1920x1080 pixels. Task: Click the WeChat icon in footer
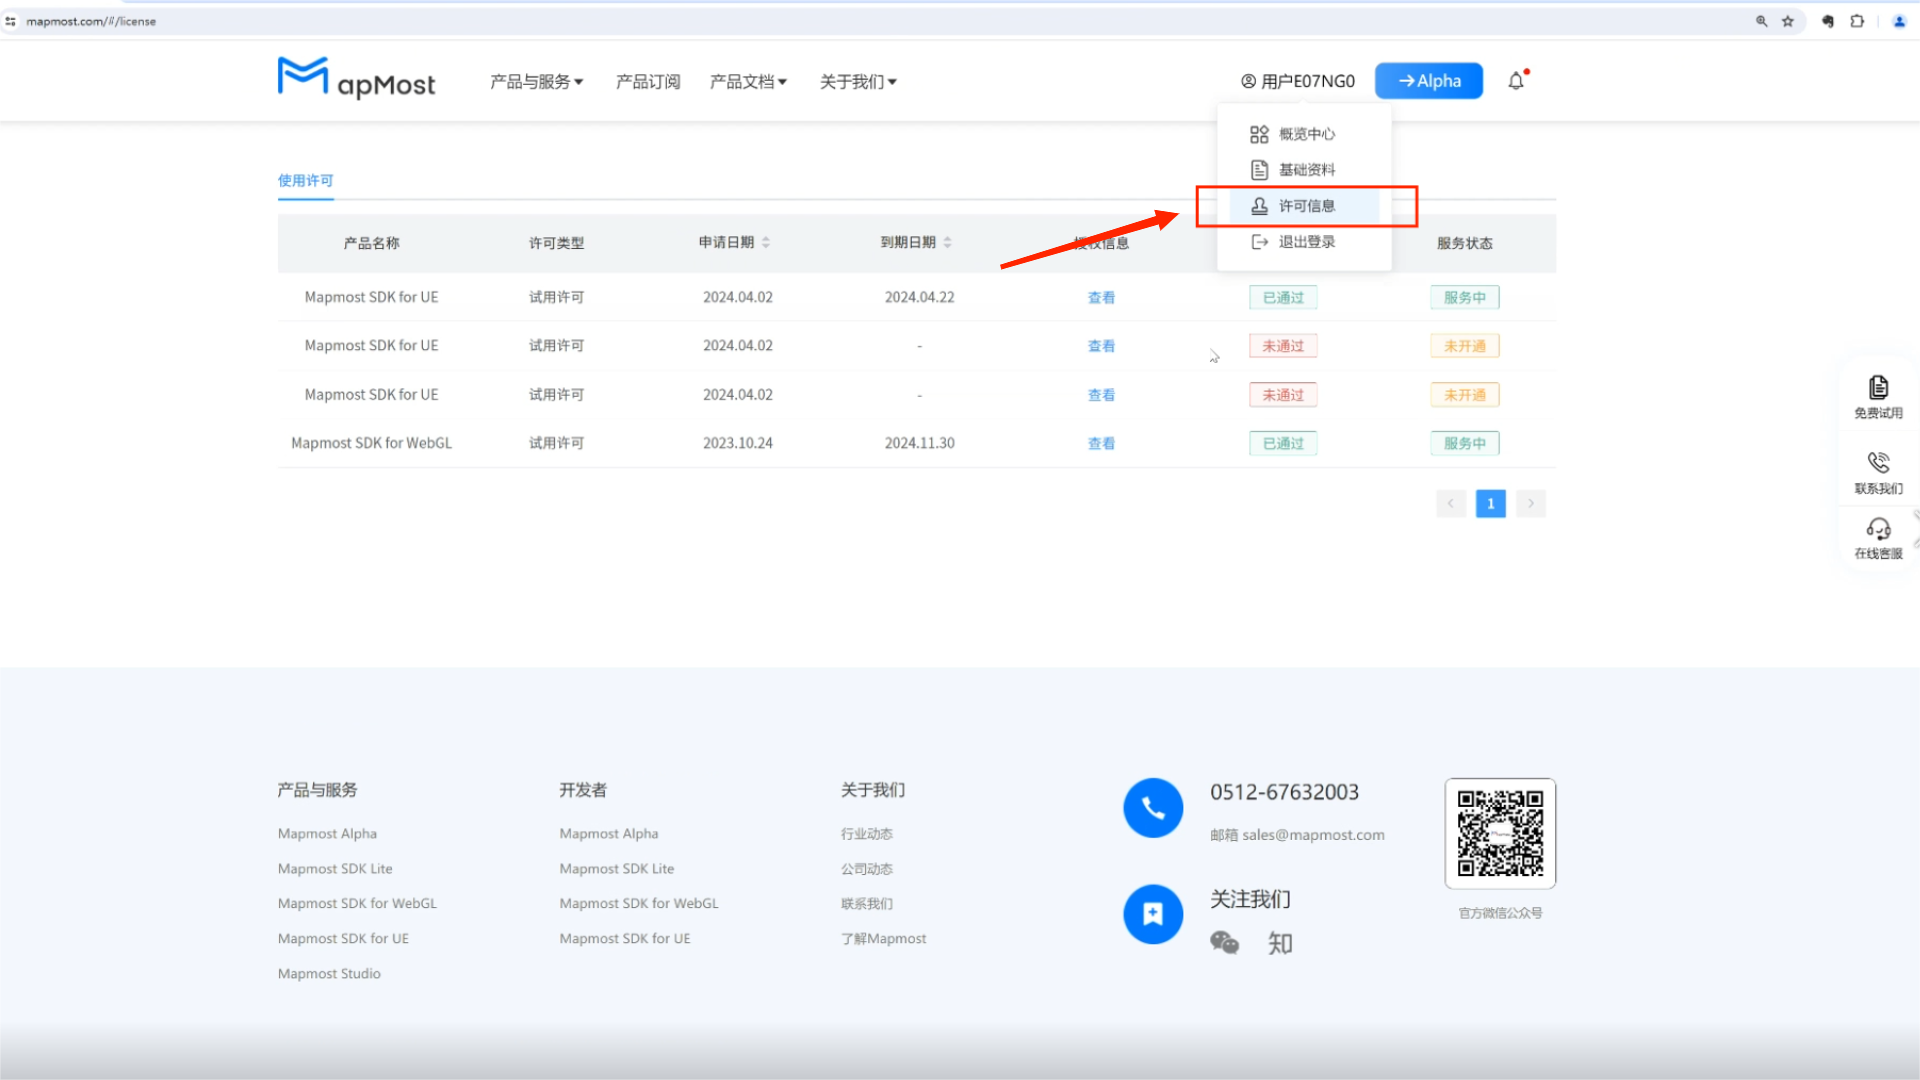1224,943
